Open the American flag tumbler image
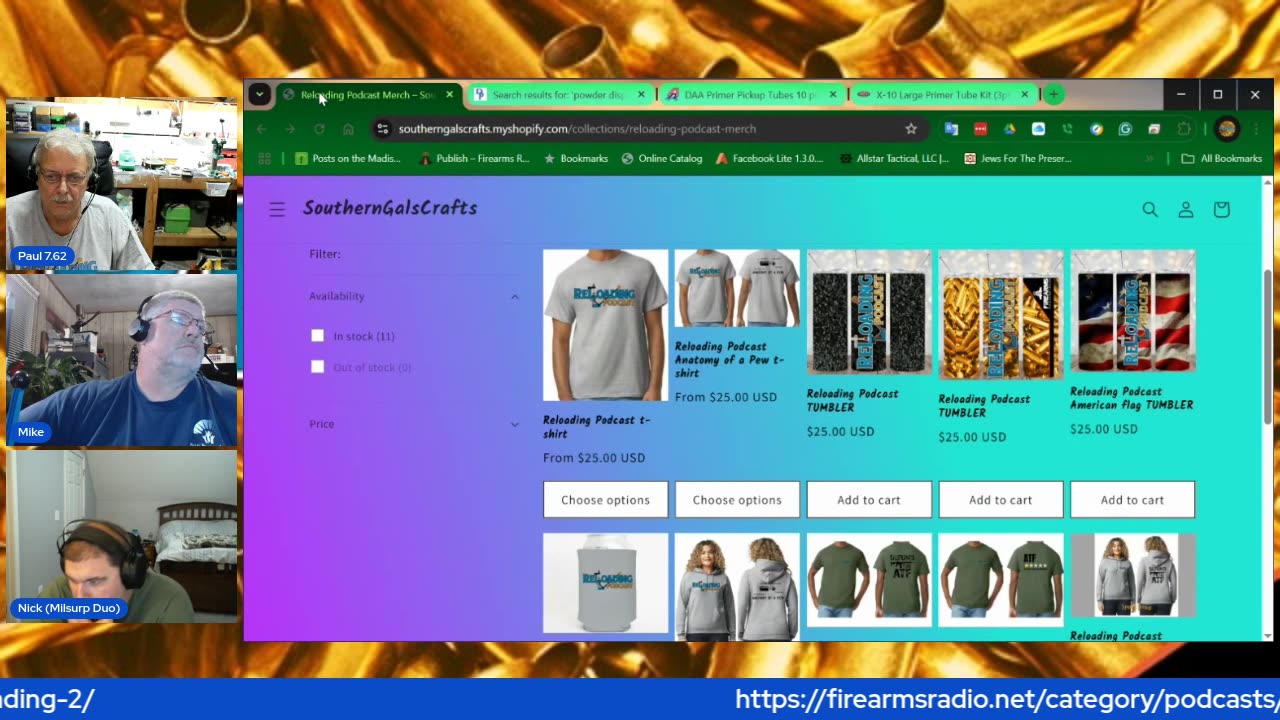 pos(1132,311)
